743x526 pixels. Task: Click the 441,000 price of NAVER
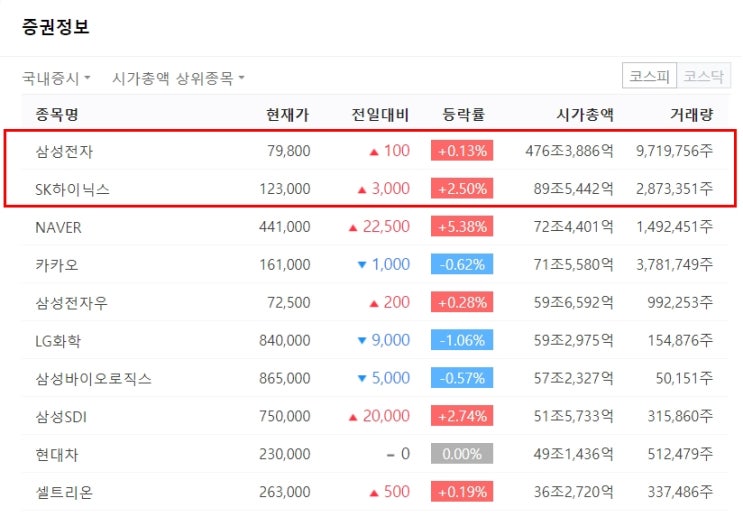[x=285, y=227]
